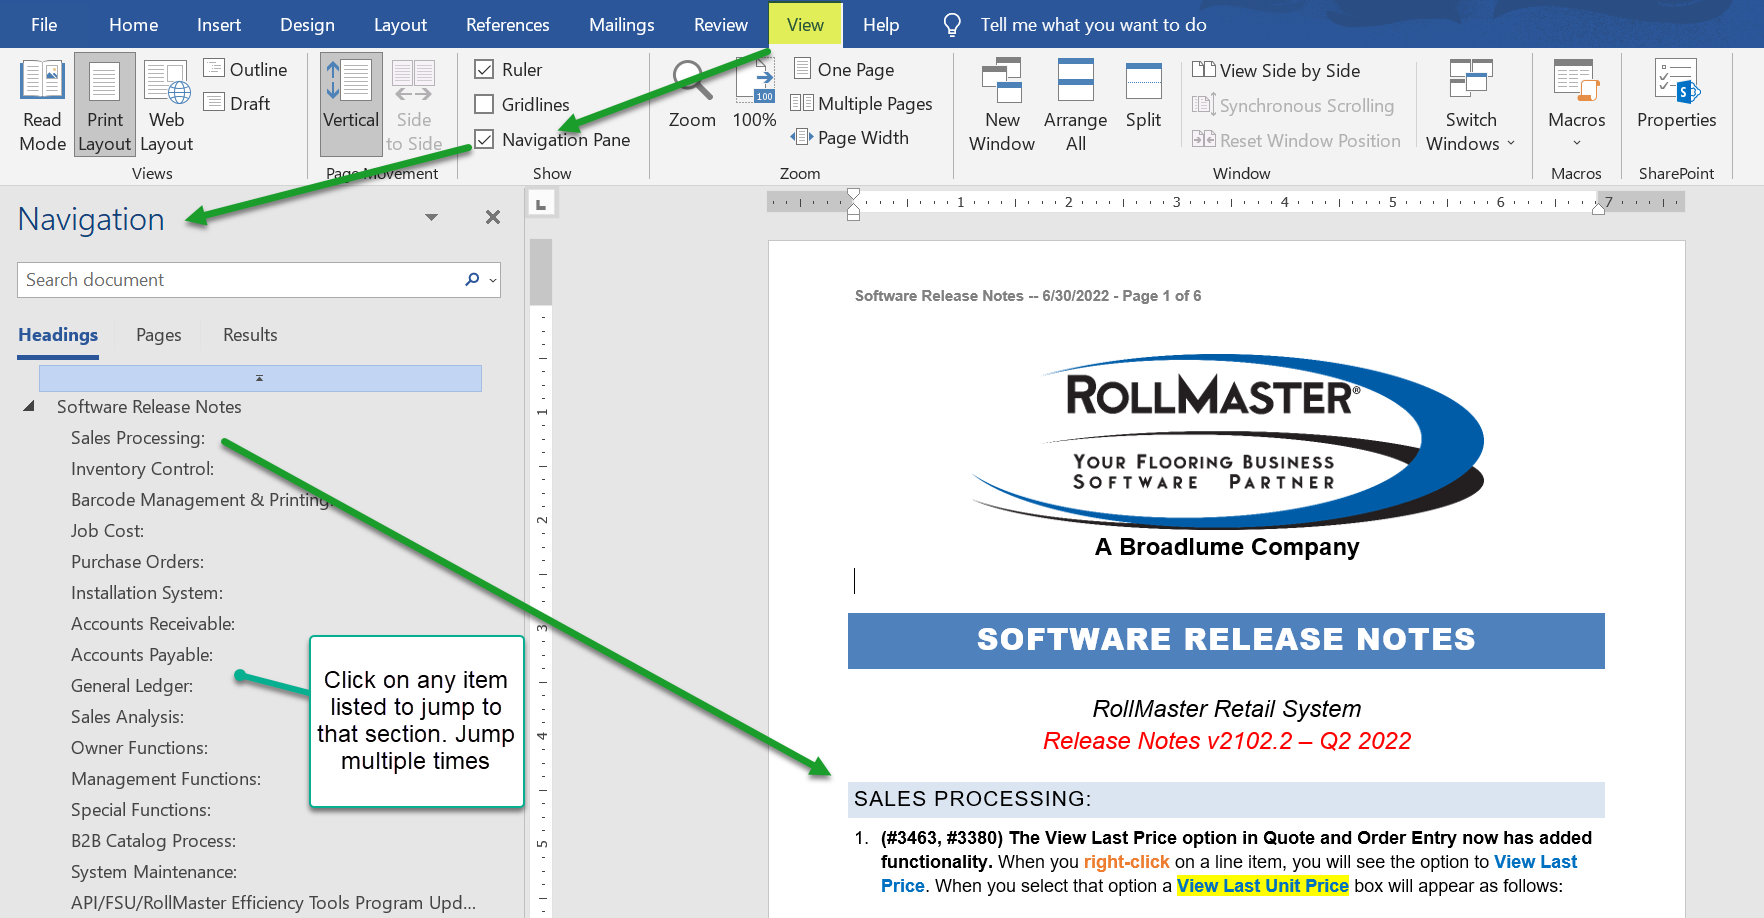Choose Draft view
The width and height of the screenshot is (1764, 918).
tap(237, 103)
